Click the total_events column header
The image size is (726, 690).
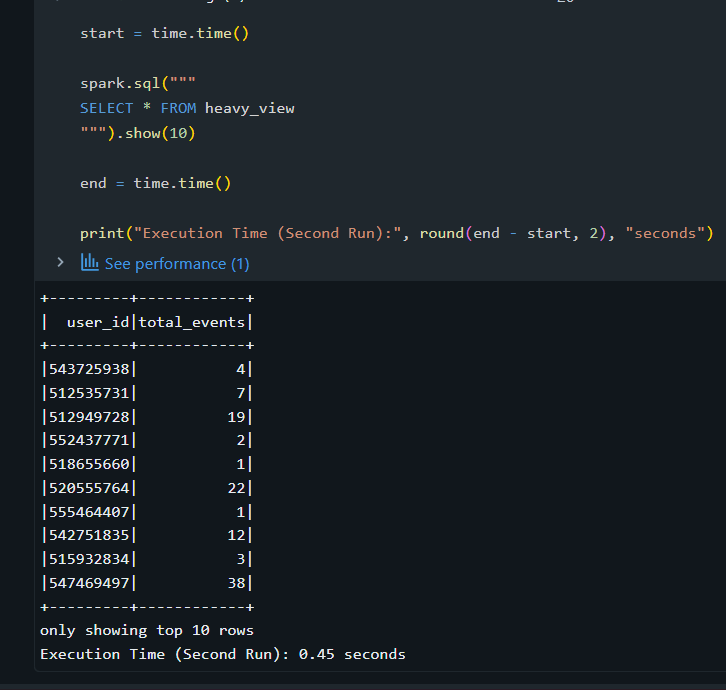(191, 322)
